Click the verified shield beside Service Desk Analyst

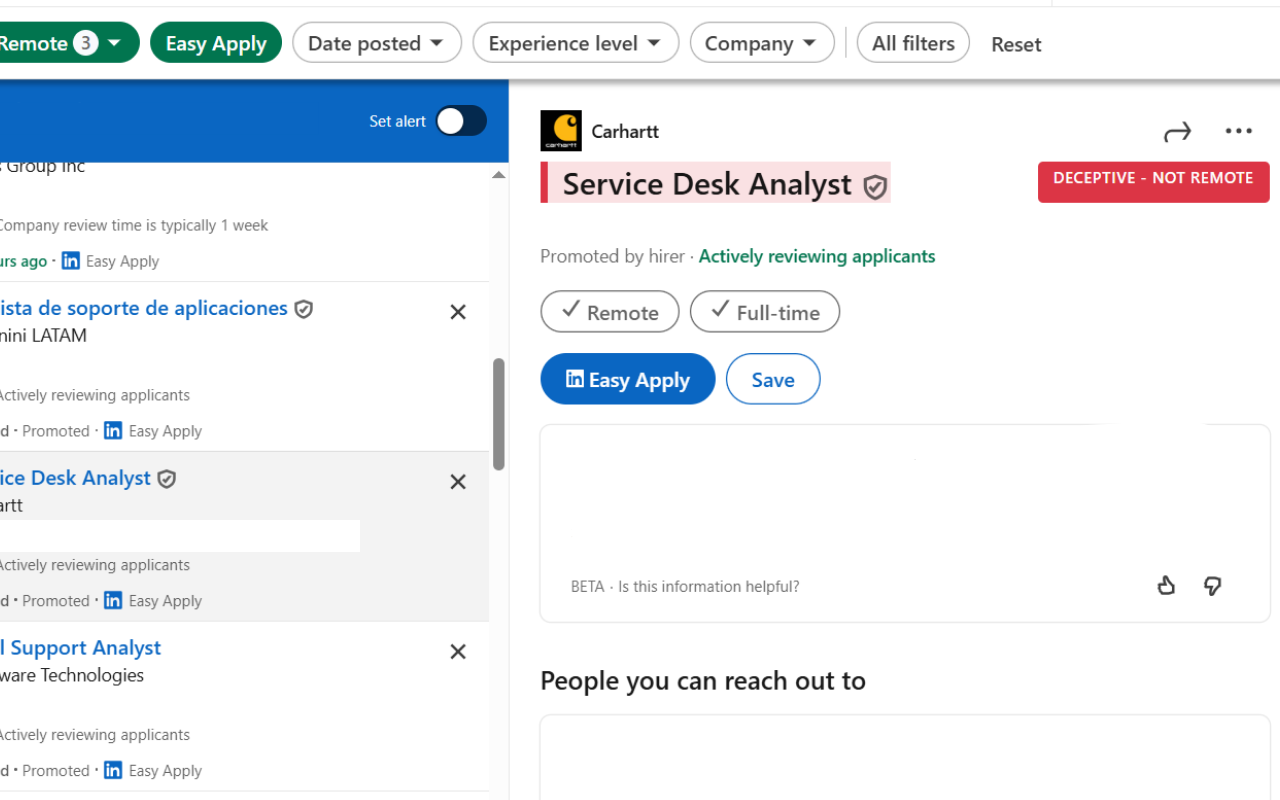875,187
